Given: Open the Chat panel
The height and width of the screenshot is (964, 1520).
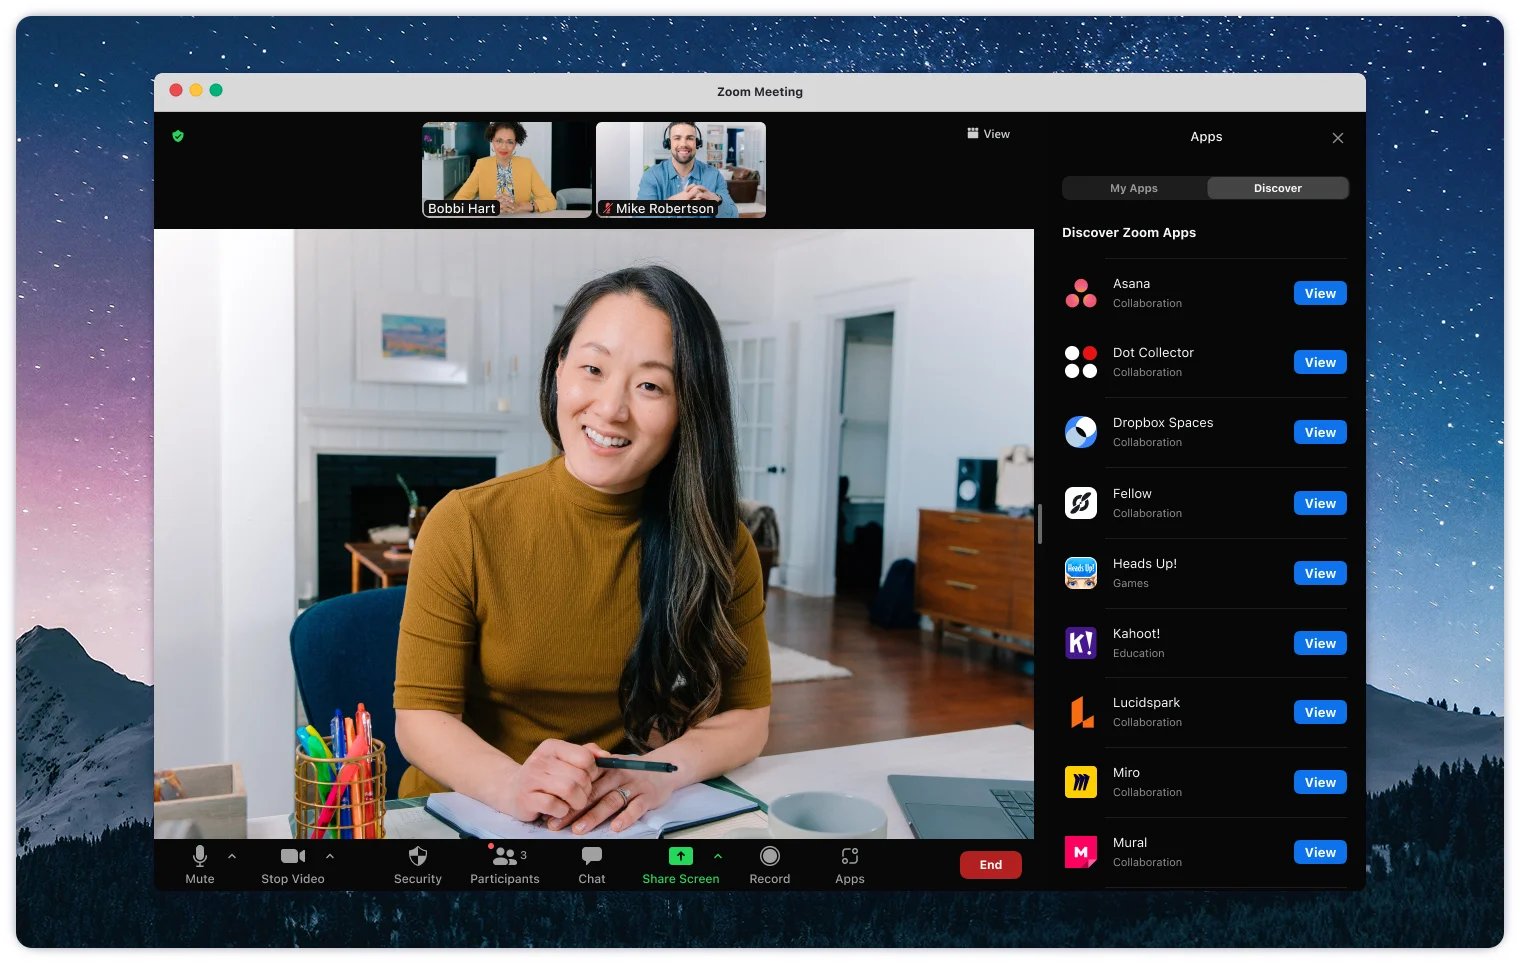Looking at the screenshot, I should click(591, 857).
